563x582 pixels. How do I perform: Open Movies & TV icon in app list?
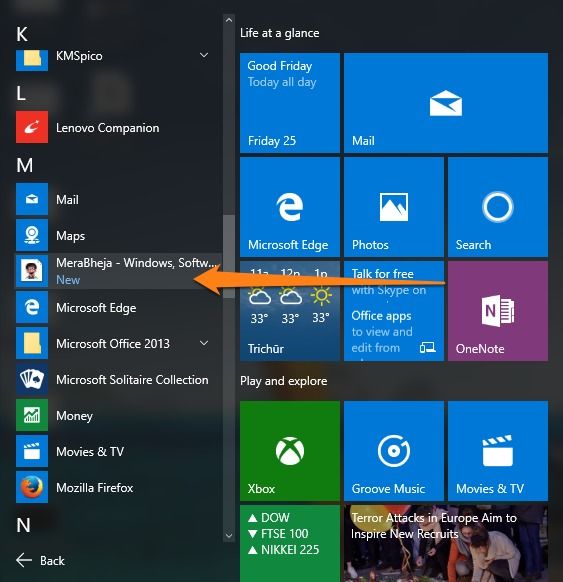pos(32,451)
